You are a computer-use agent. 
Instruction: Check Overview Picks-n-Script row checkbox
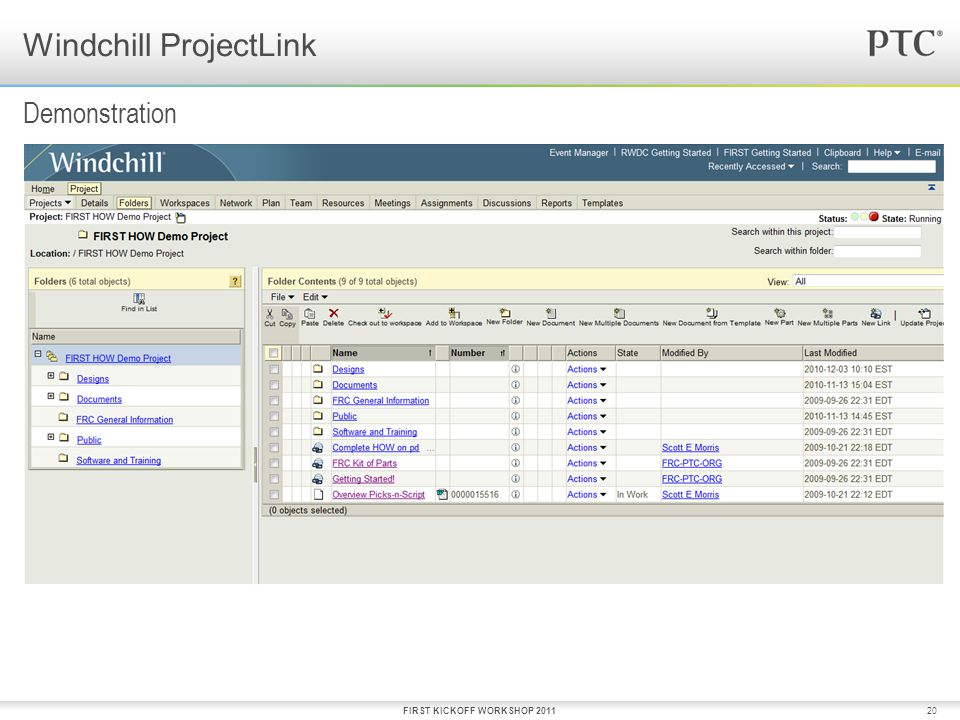pyautogui.click(x=274, y=495)
